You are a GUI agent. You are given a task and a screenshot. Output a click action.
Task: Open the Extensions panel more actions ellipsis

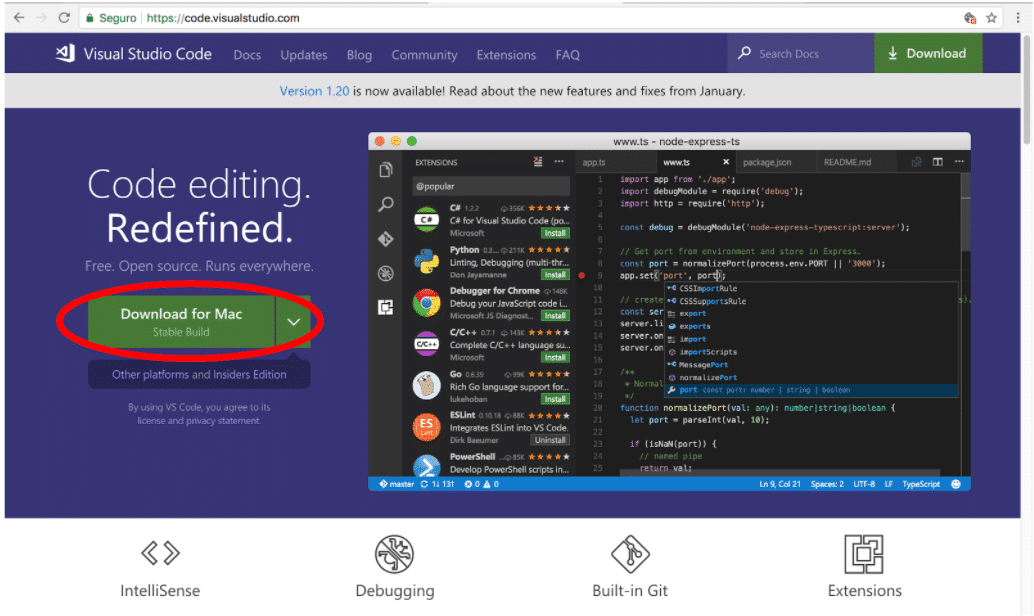[559, 162]
